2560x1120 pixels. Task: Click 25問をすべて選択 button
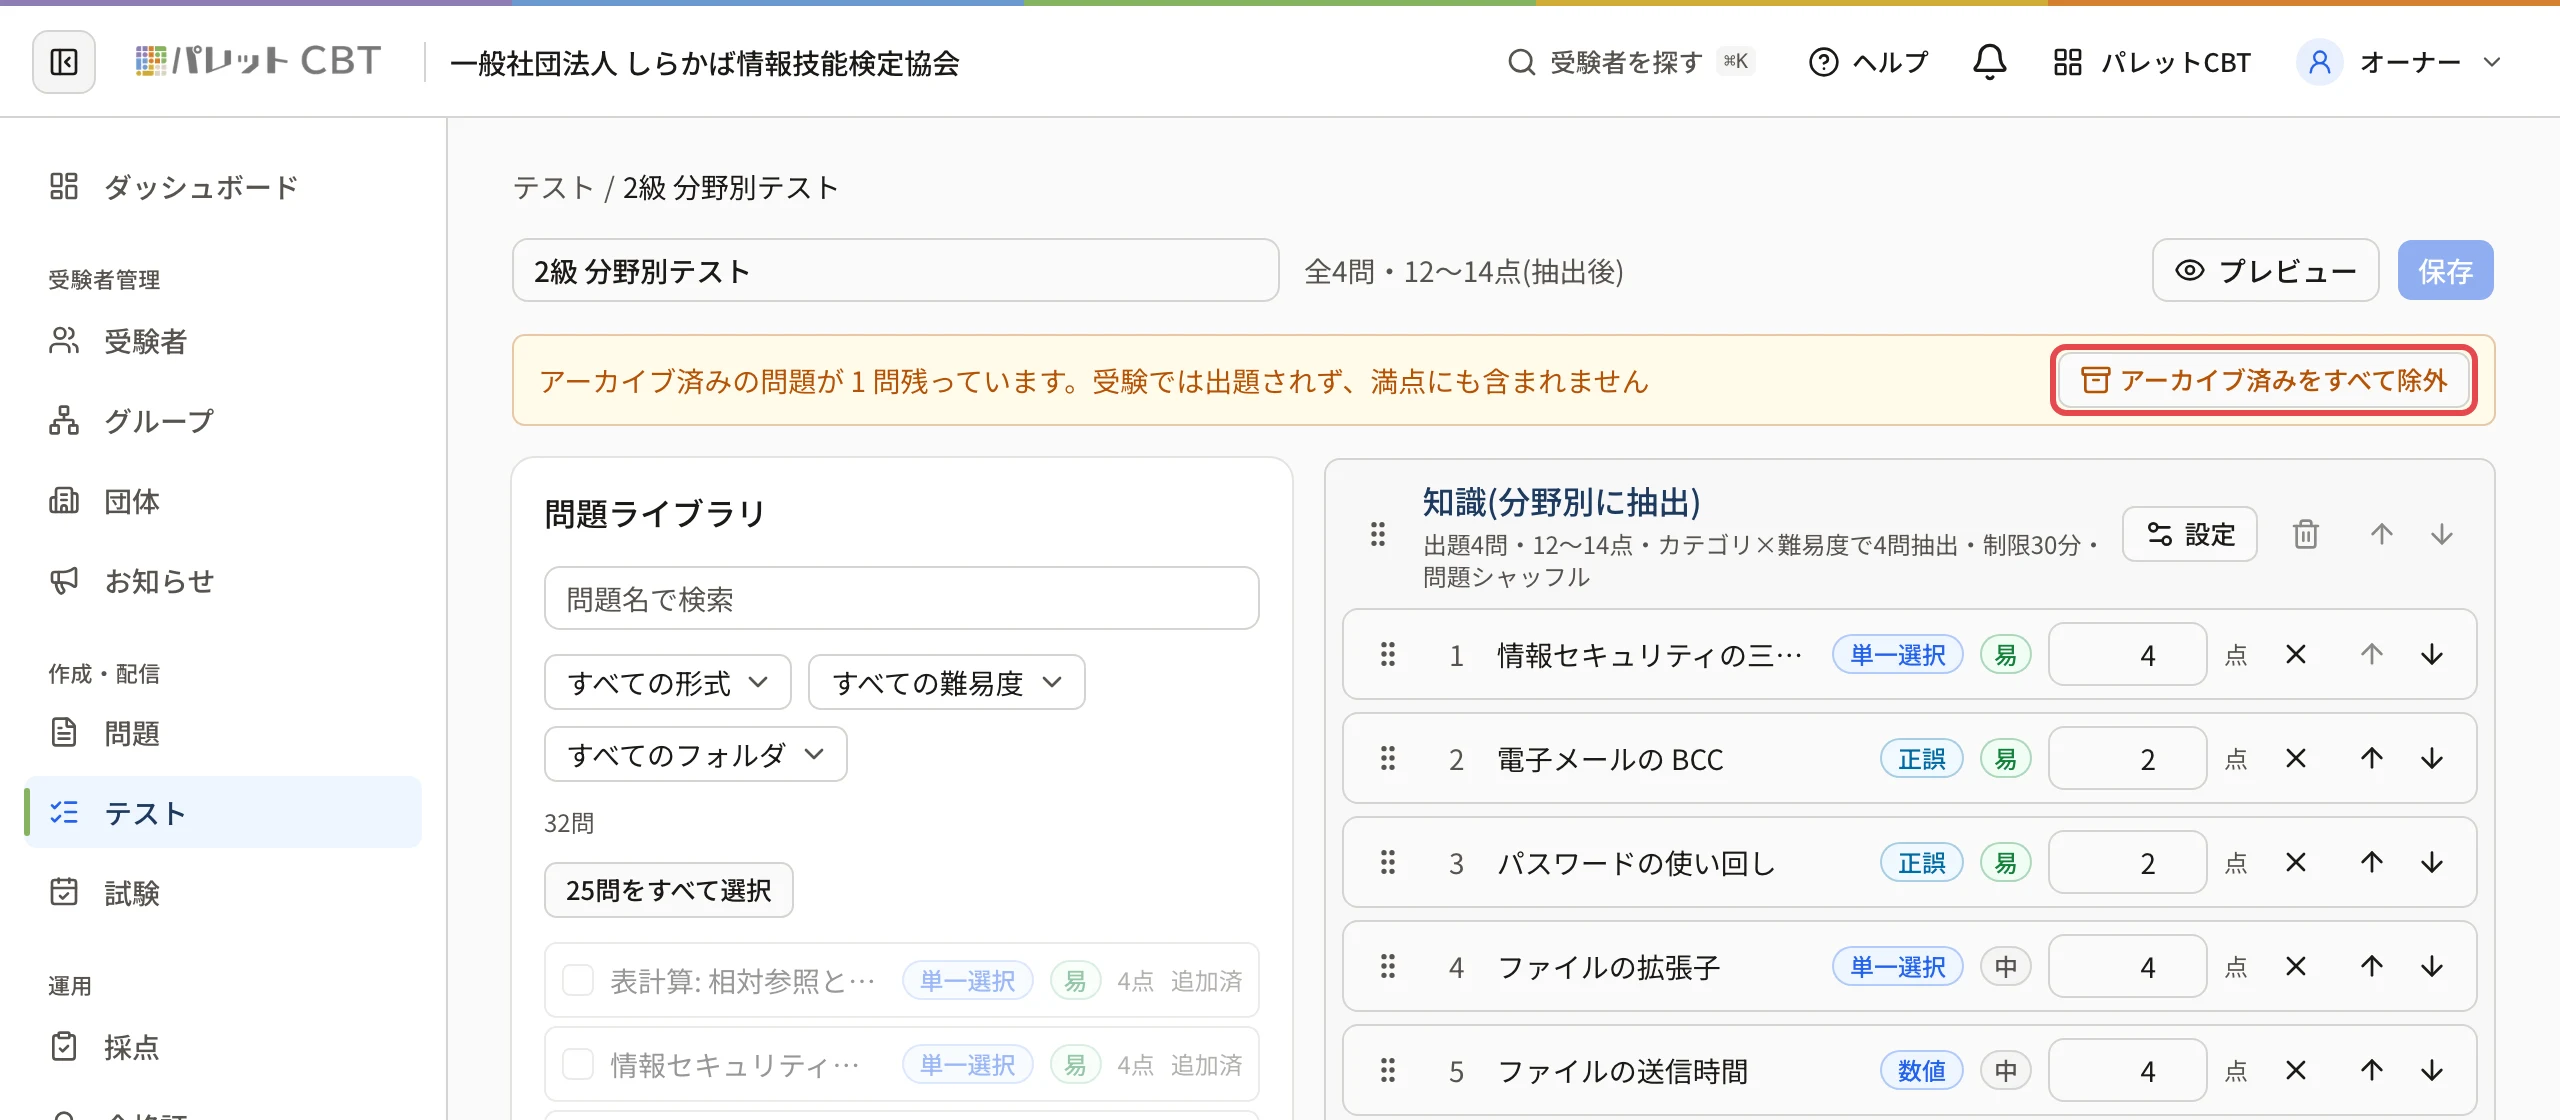point(668,890)
